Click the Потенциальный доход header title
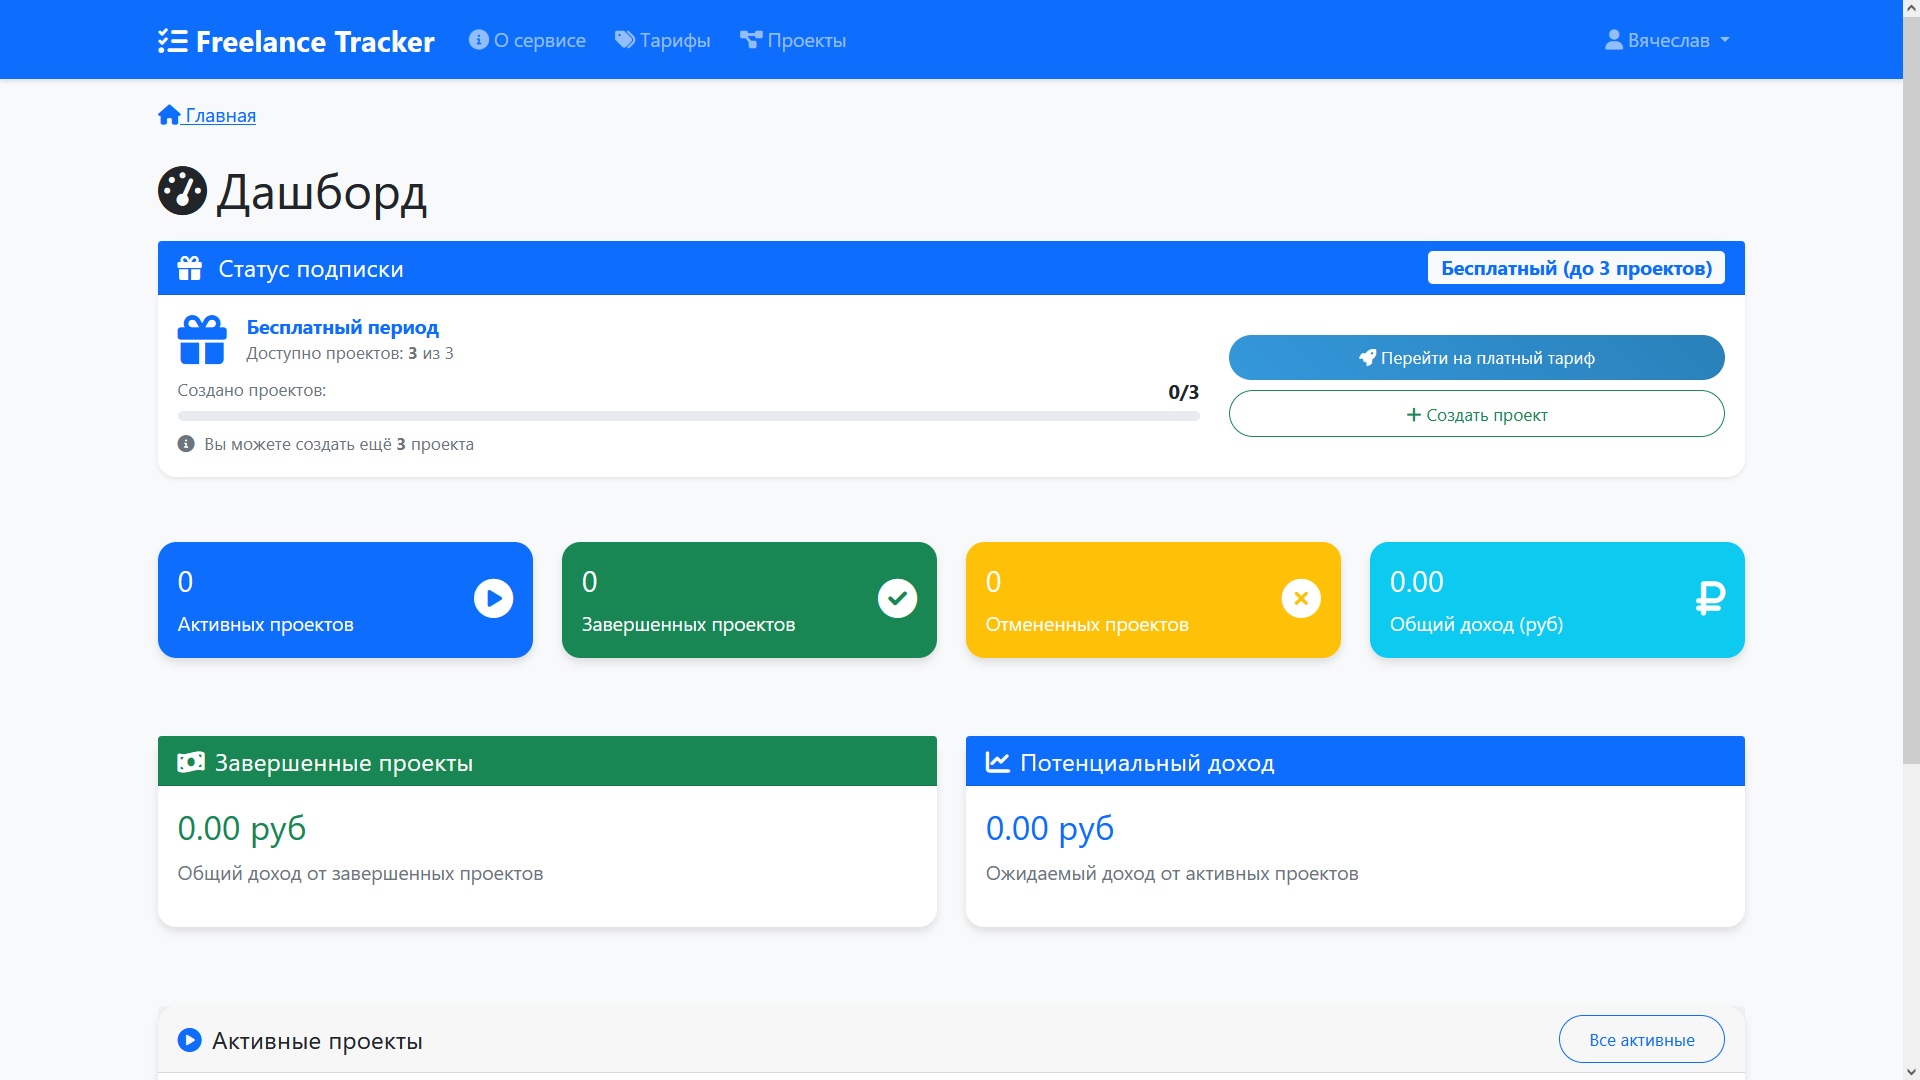 click(1147, 763)
